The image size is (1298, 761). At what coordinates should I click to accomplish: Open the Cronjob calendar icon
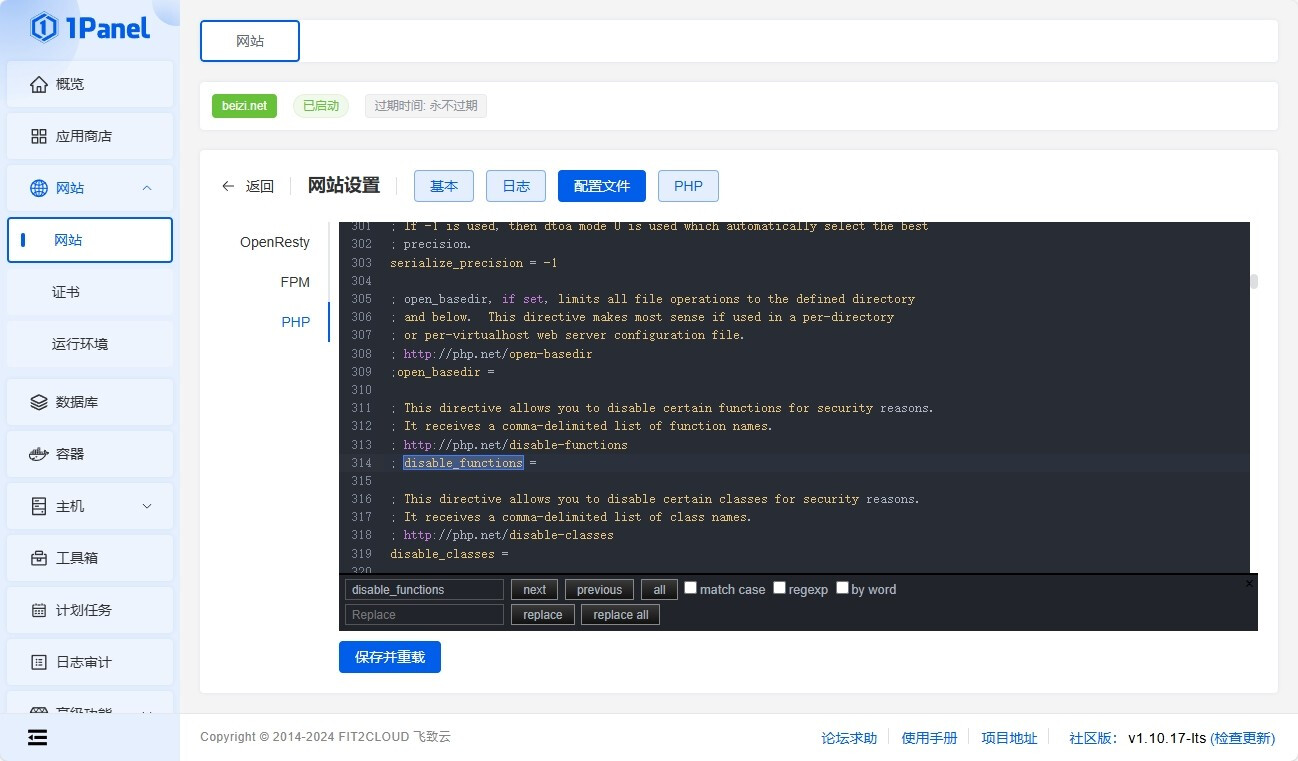click(x=39, y=610)
